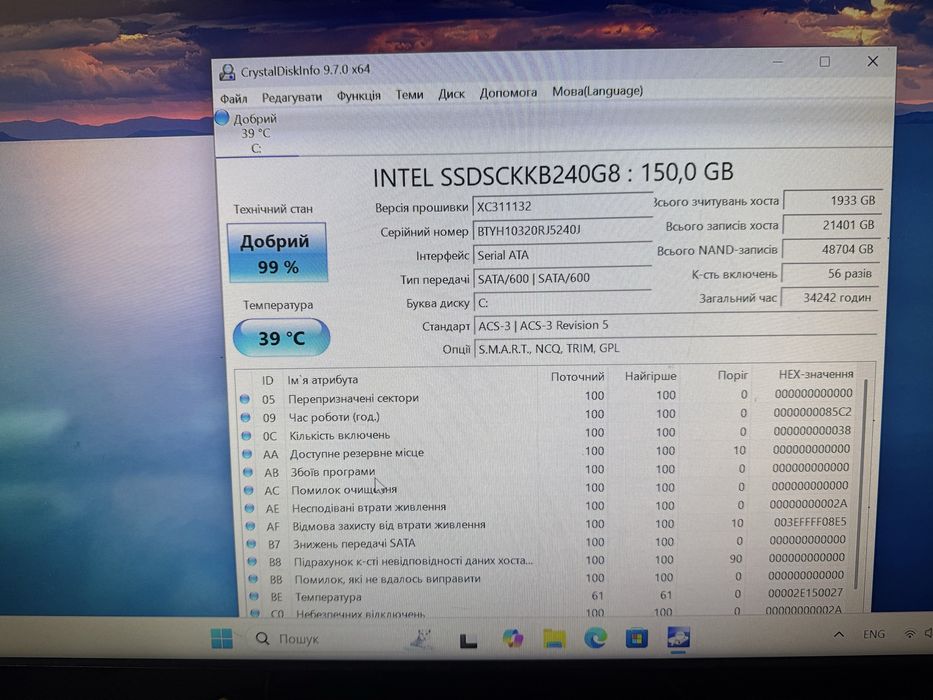
Task: Click the HEX-значення column header
Action: pos(816,374)
